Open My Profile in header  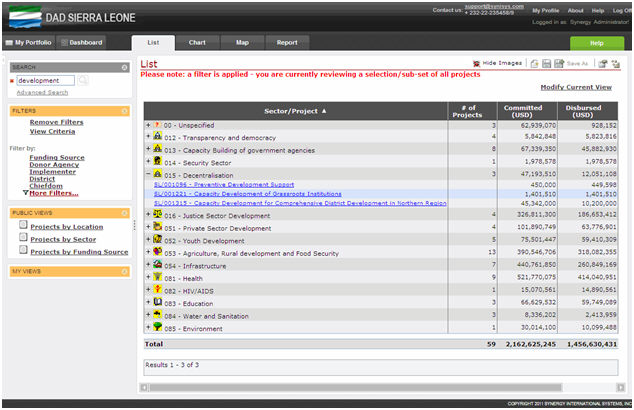[x=546, y=11]
